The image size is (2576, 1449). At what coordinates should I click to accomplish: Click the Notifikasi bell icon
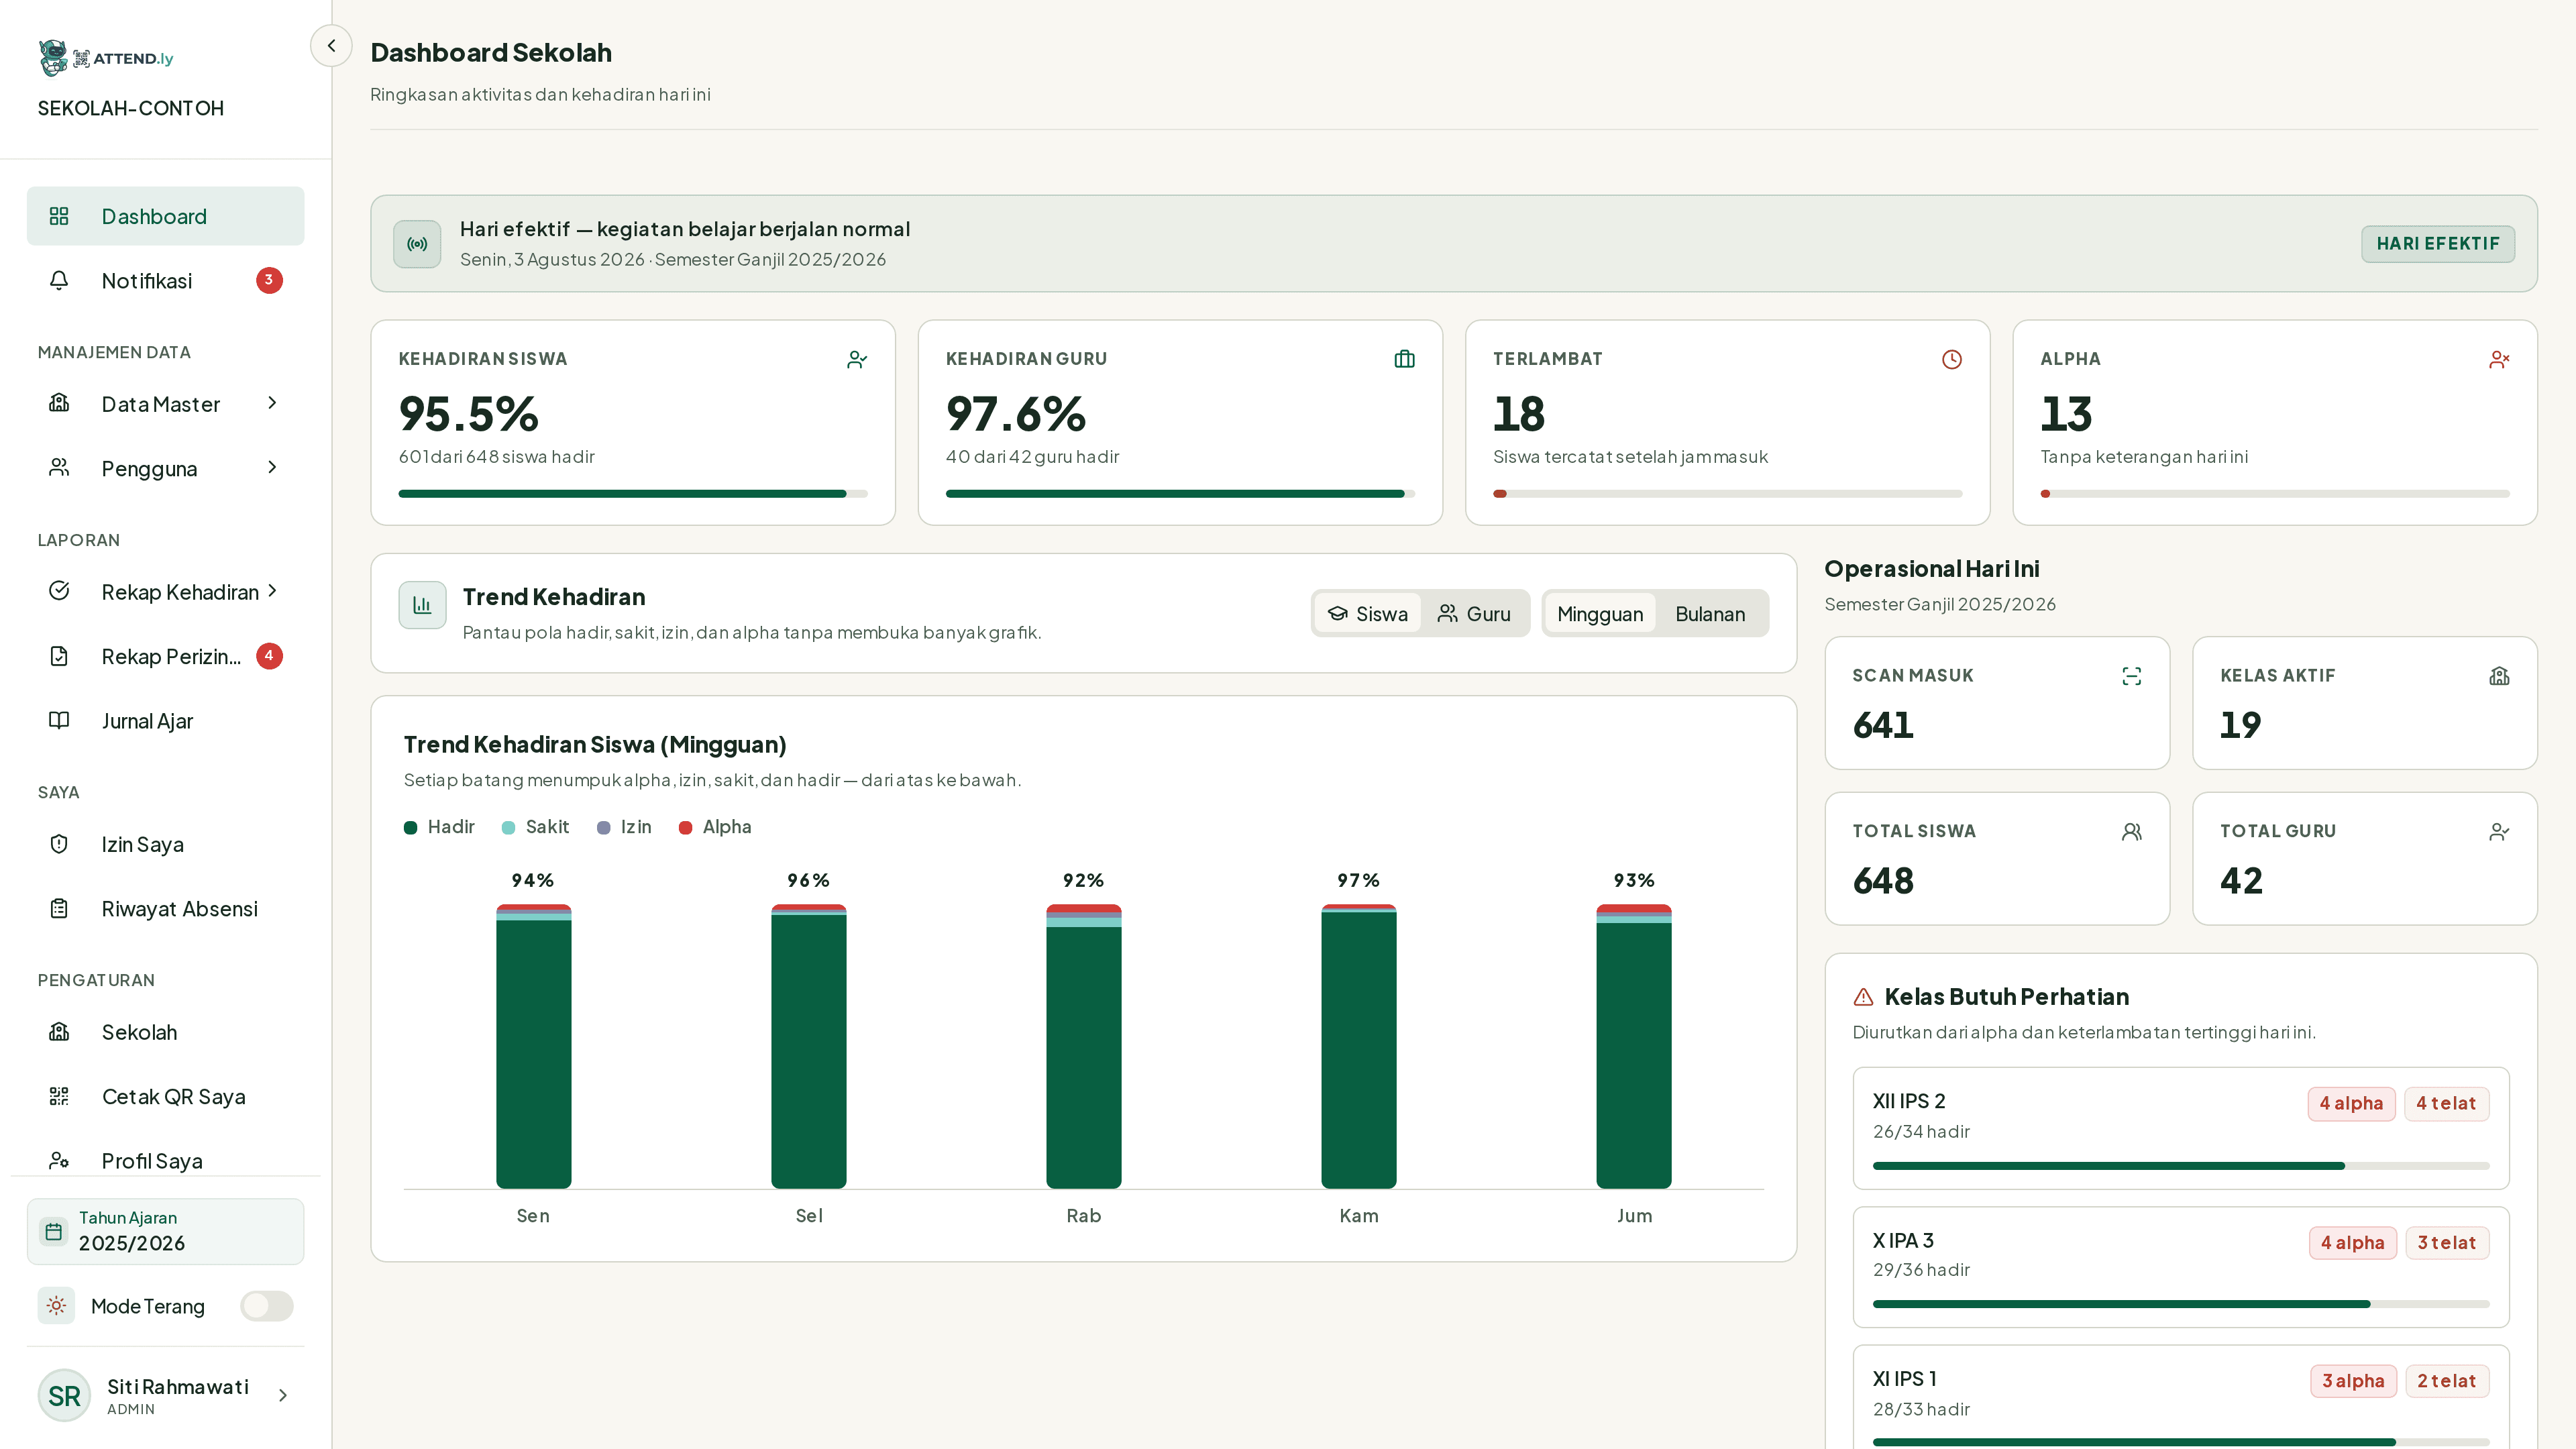(x=59, y=281)
